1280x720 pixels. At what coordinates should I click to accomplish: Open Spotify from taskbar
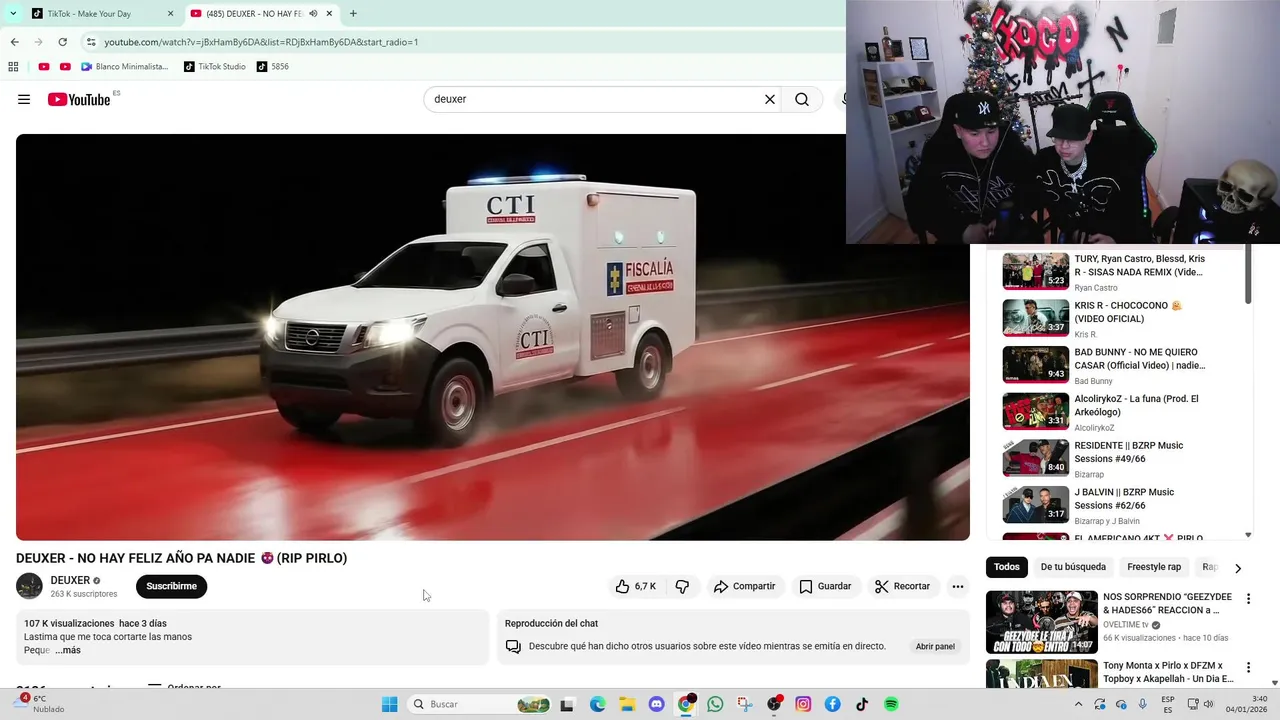(891, 704)
